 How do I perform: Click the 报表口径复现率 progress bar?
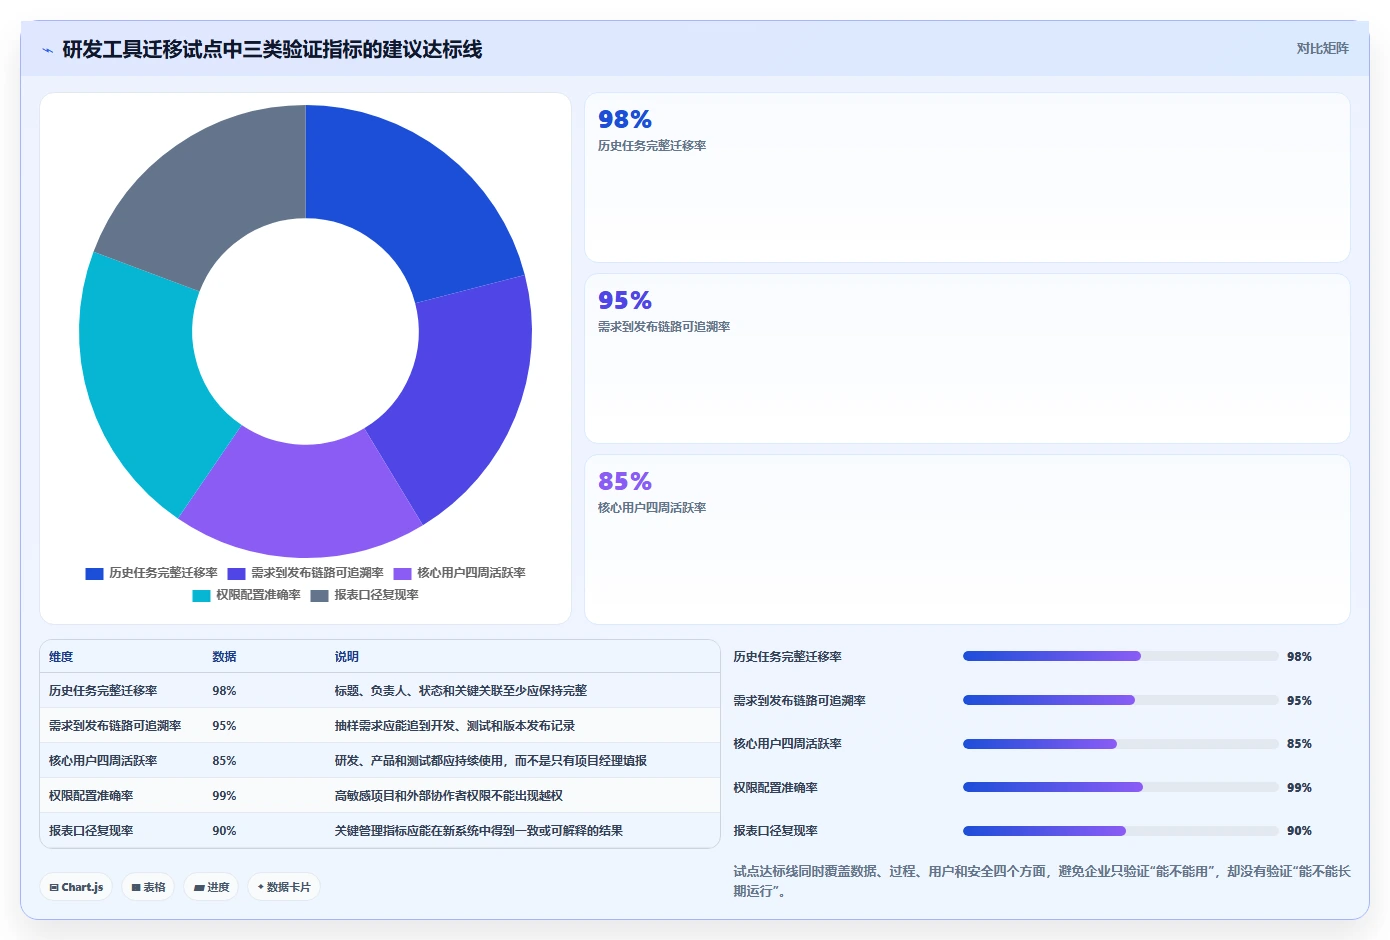(x=1120, y=831)
